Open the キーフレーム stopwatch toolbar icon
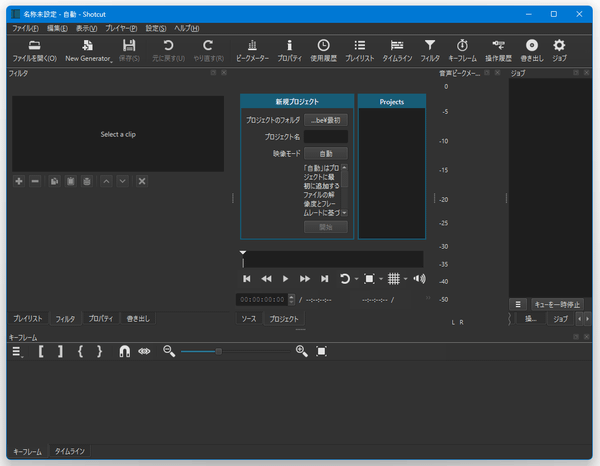Viewport: 600px width, 466px height. pyautogui.click(x=462, y=51)
